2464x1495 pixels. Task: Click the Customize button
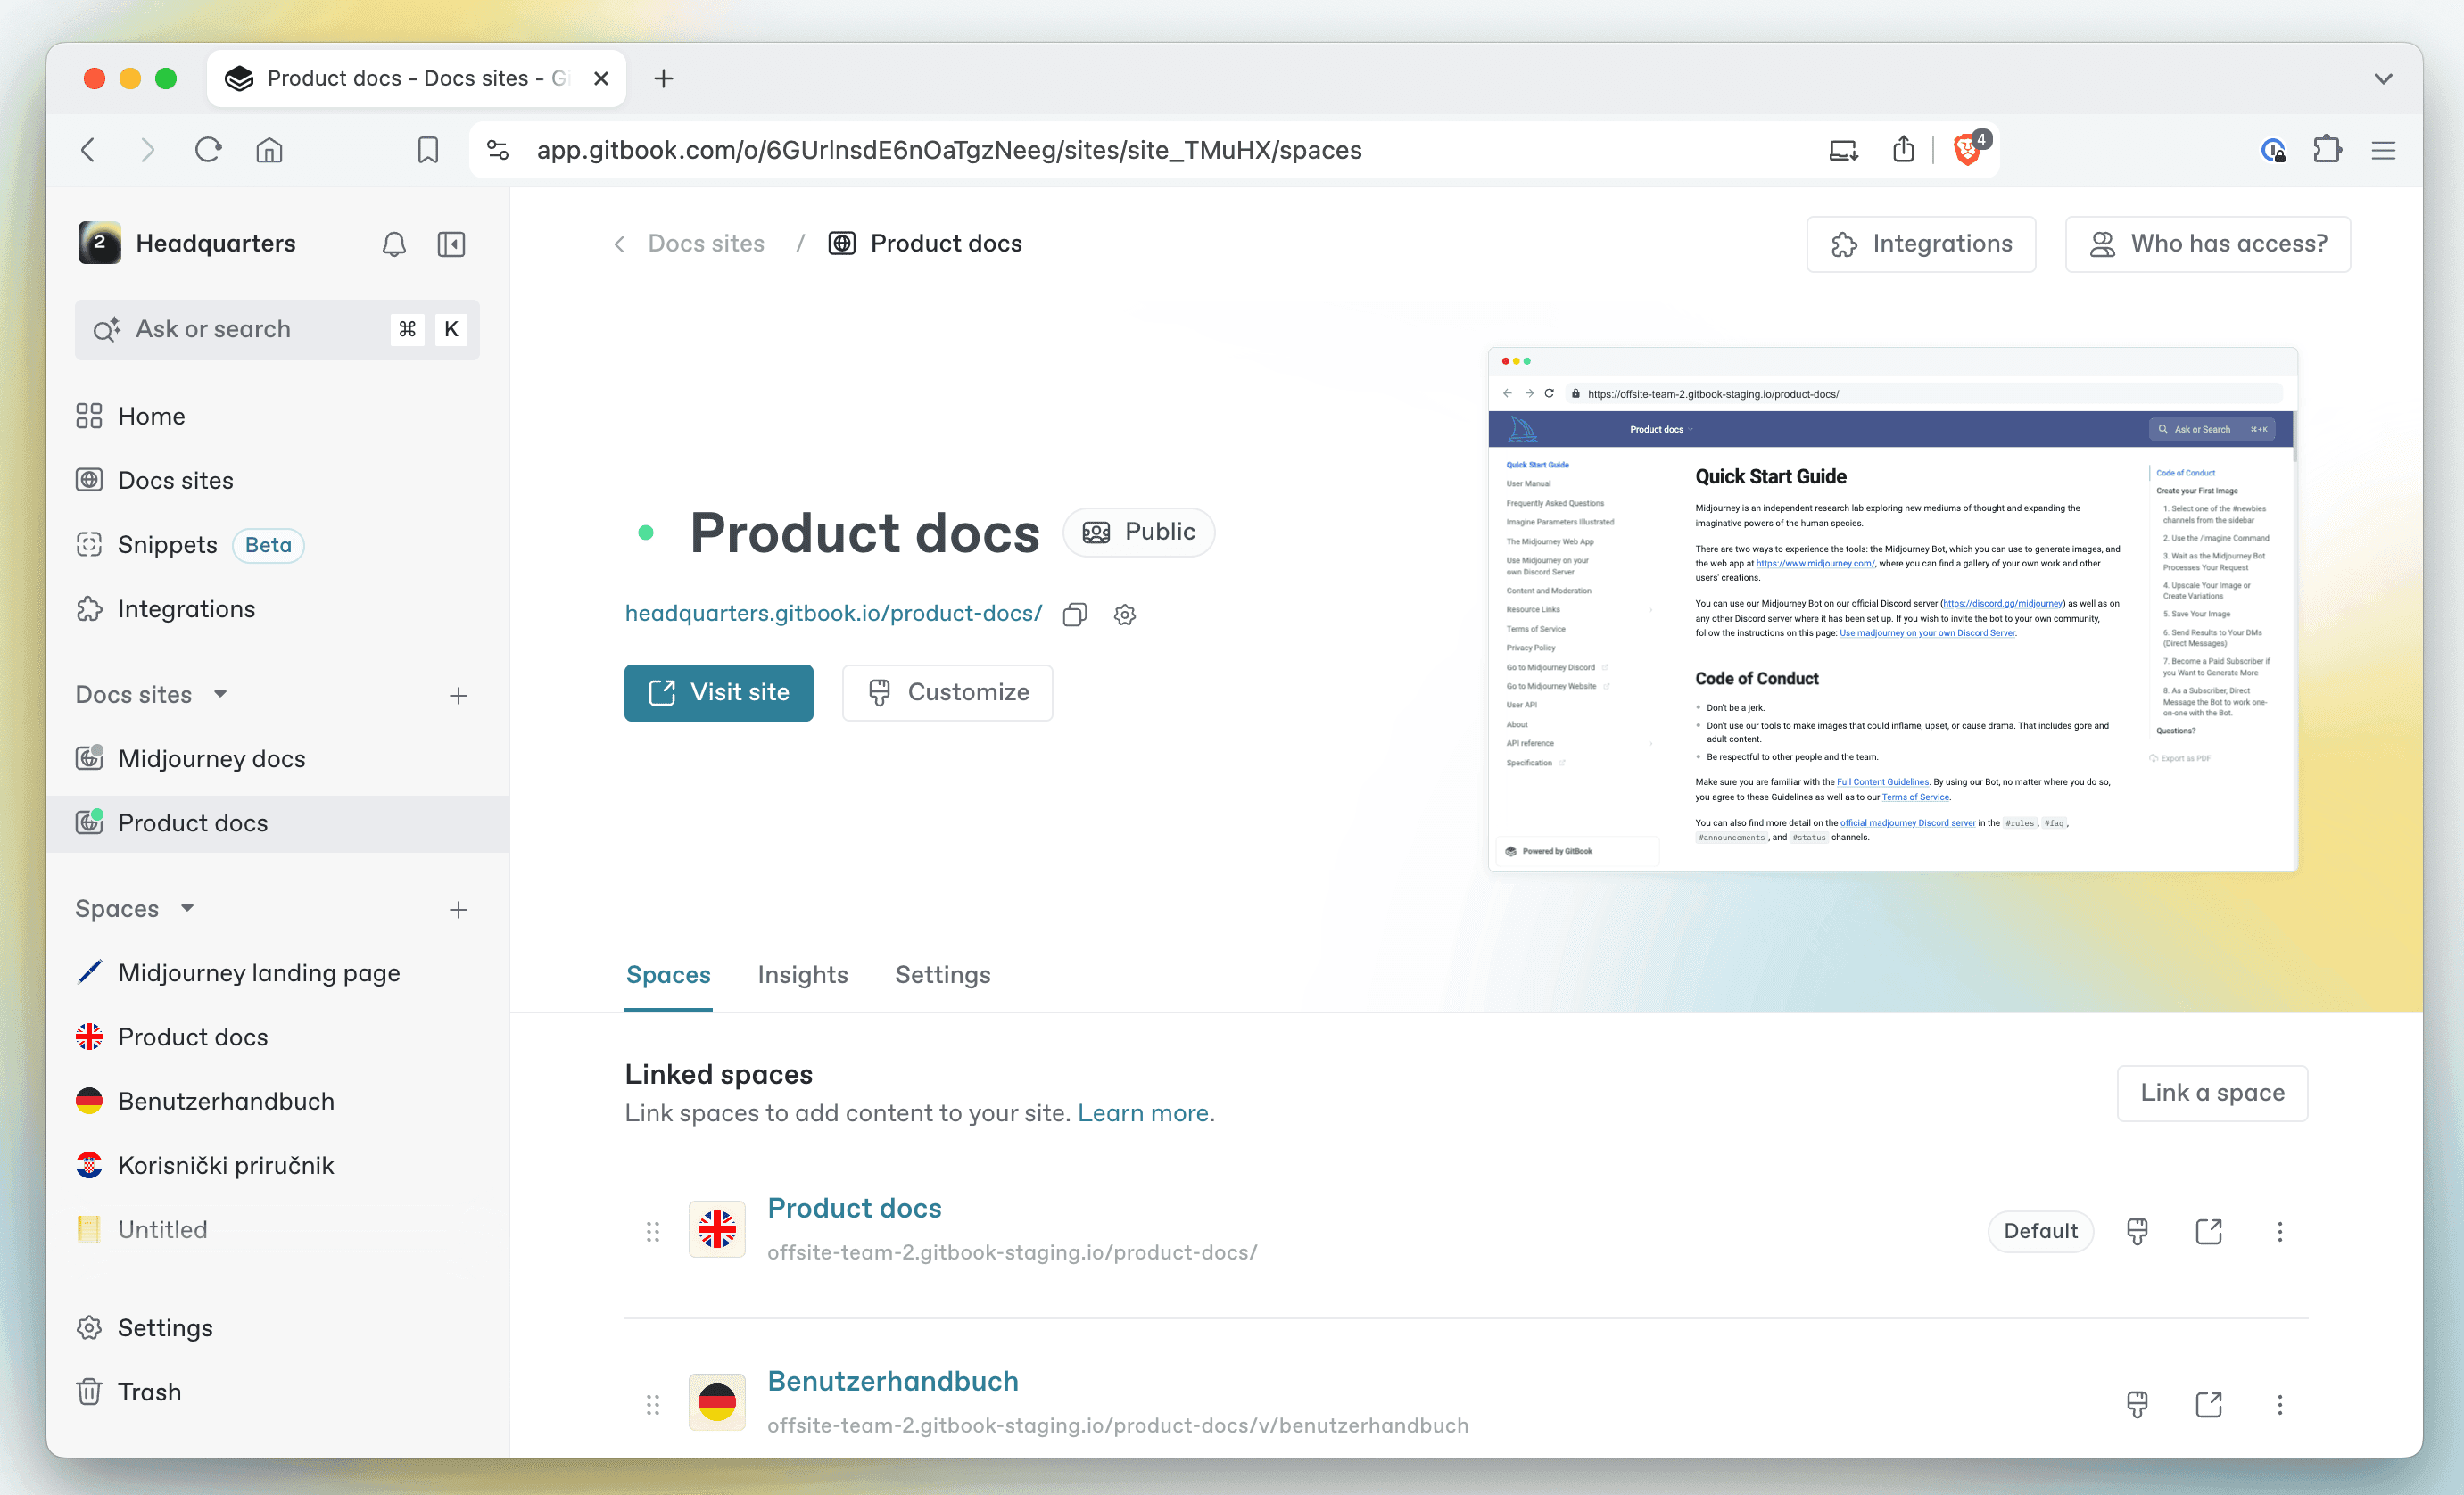tap(947, 692)
